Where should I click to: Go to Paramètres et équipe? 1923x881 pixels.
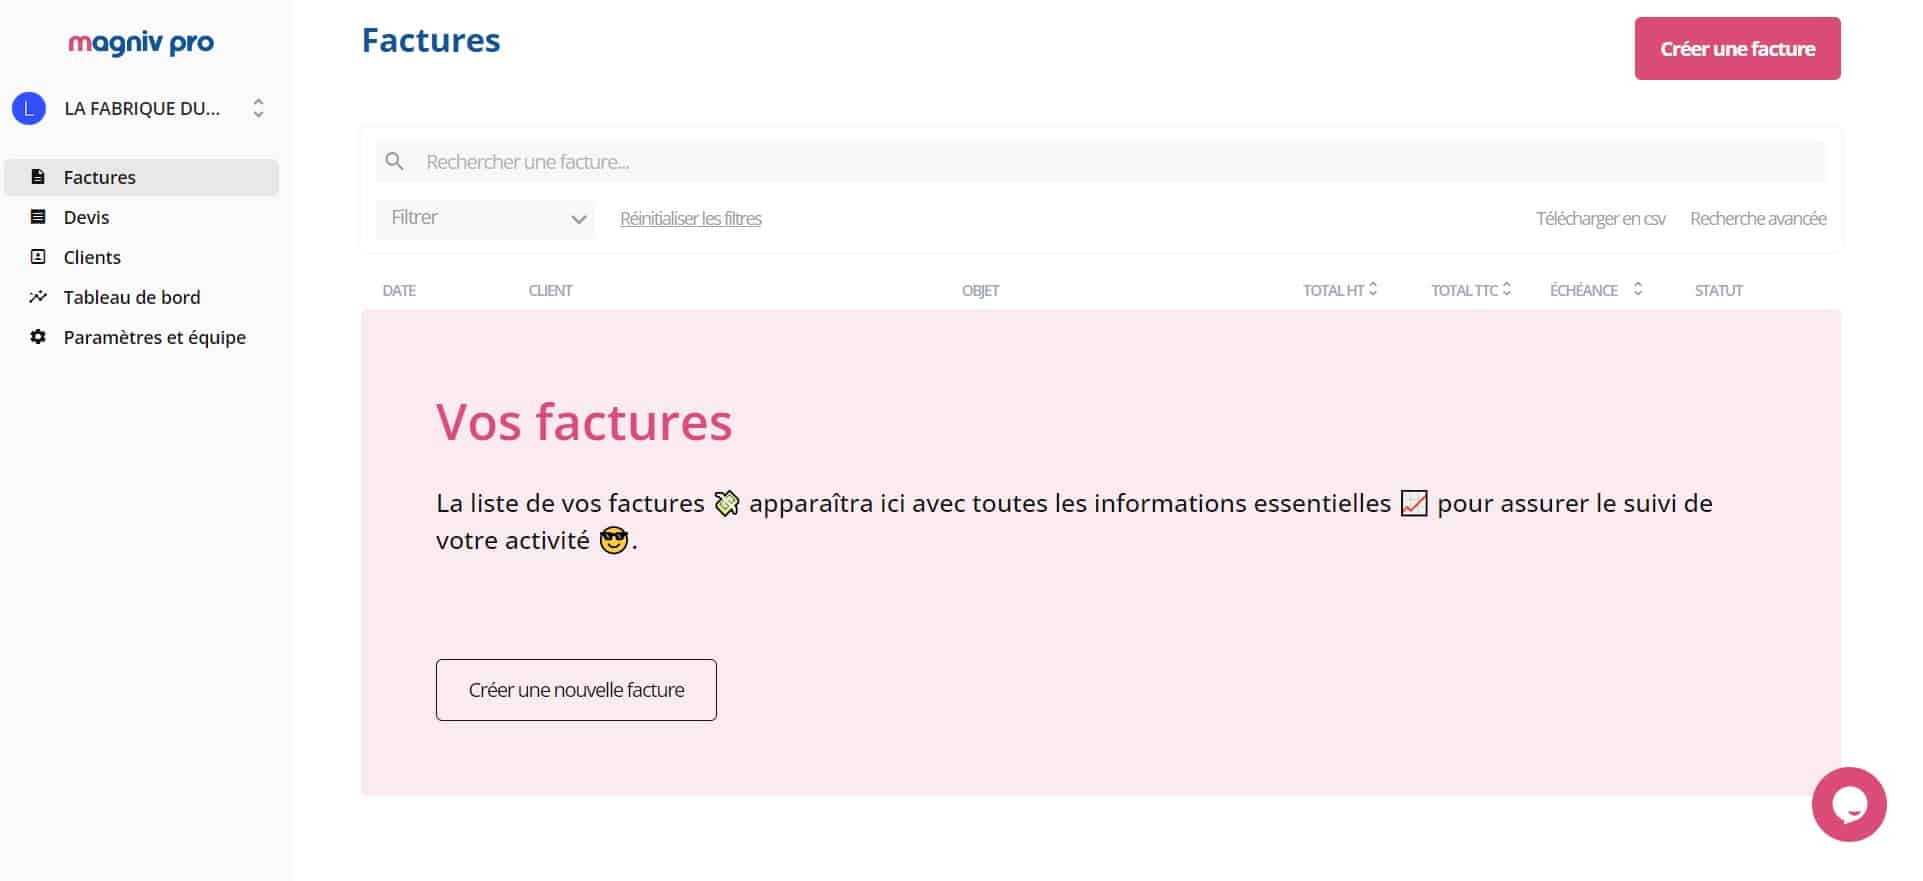pyautogui.click(x=154, y=337)
